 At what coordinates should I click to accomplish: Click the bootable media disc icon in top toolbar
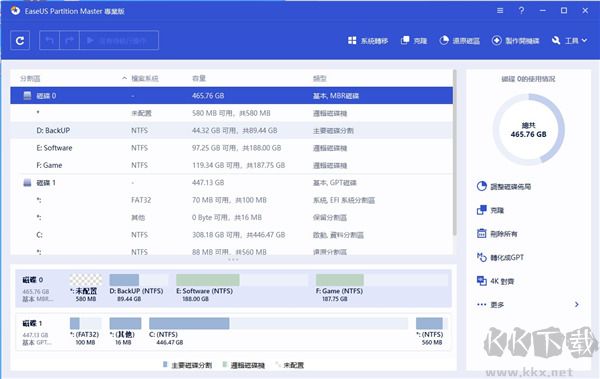click(x=496, y=41)
